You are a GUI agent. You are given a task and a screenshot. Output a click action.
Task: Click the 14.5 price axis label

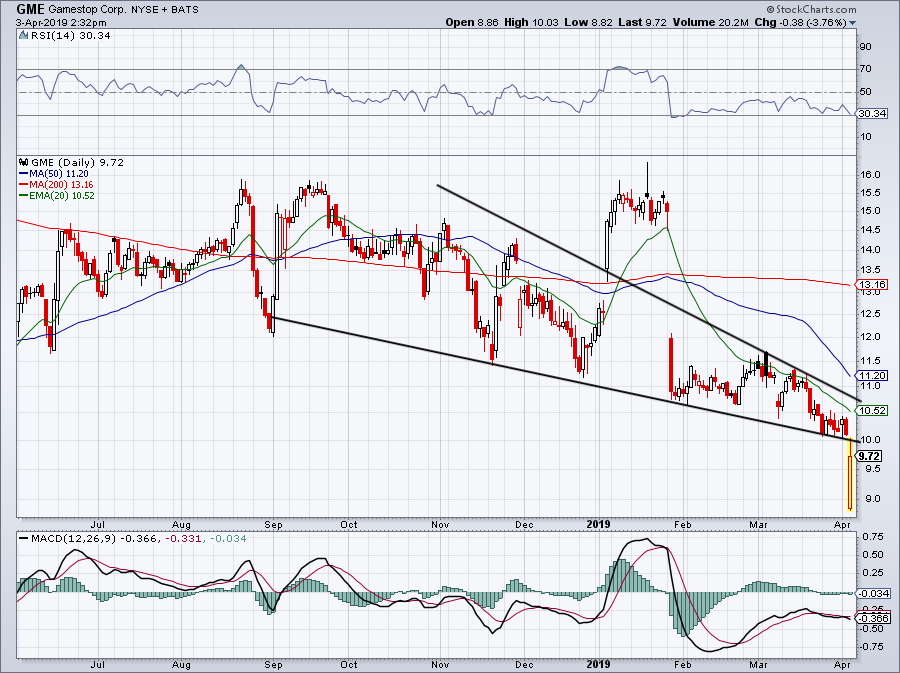tap(871, 230)
